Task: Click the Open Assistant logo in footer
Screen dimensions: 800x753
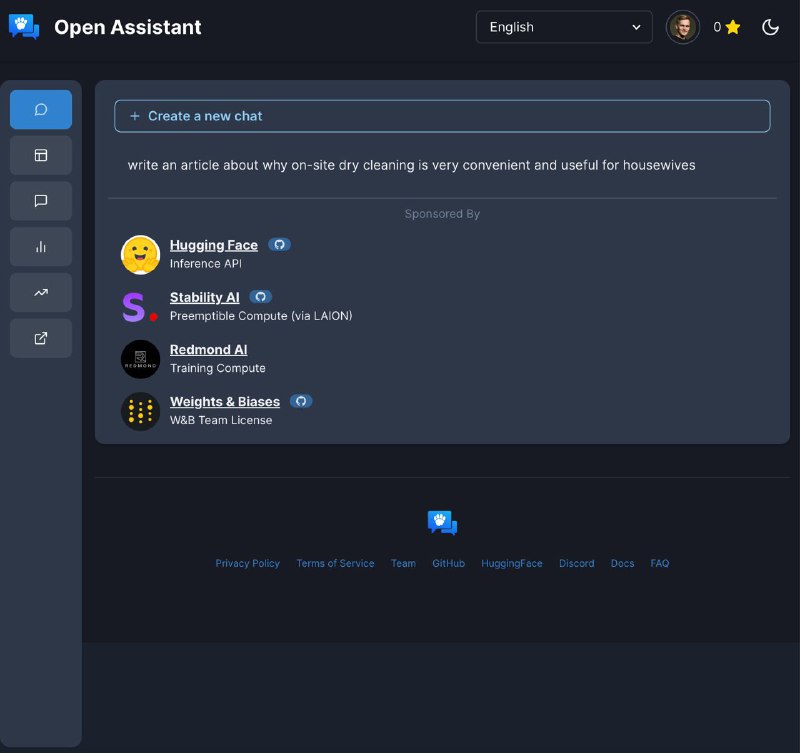Action: 442,522
